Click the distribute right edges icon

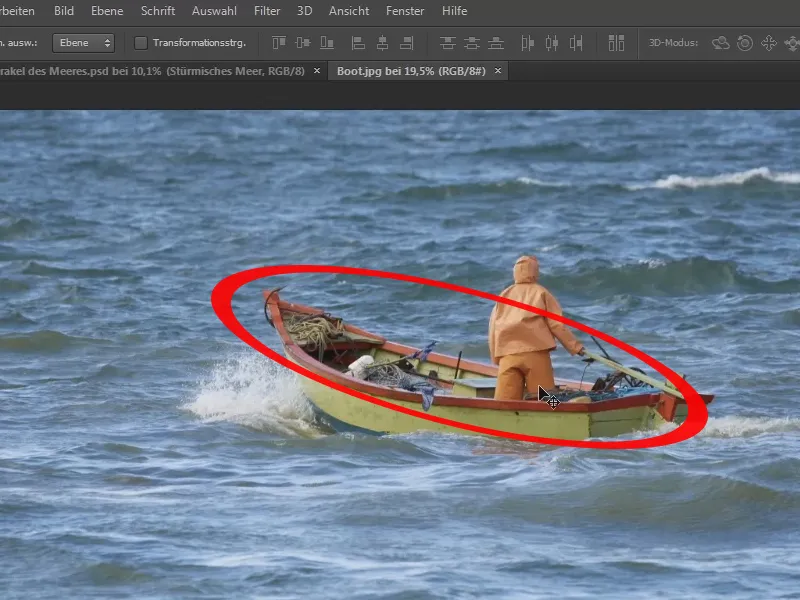[x=576, y=43]
